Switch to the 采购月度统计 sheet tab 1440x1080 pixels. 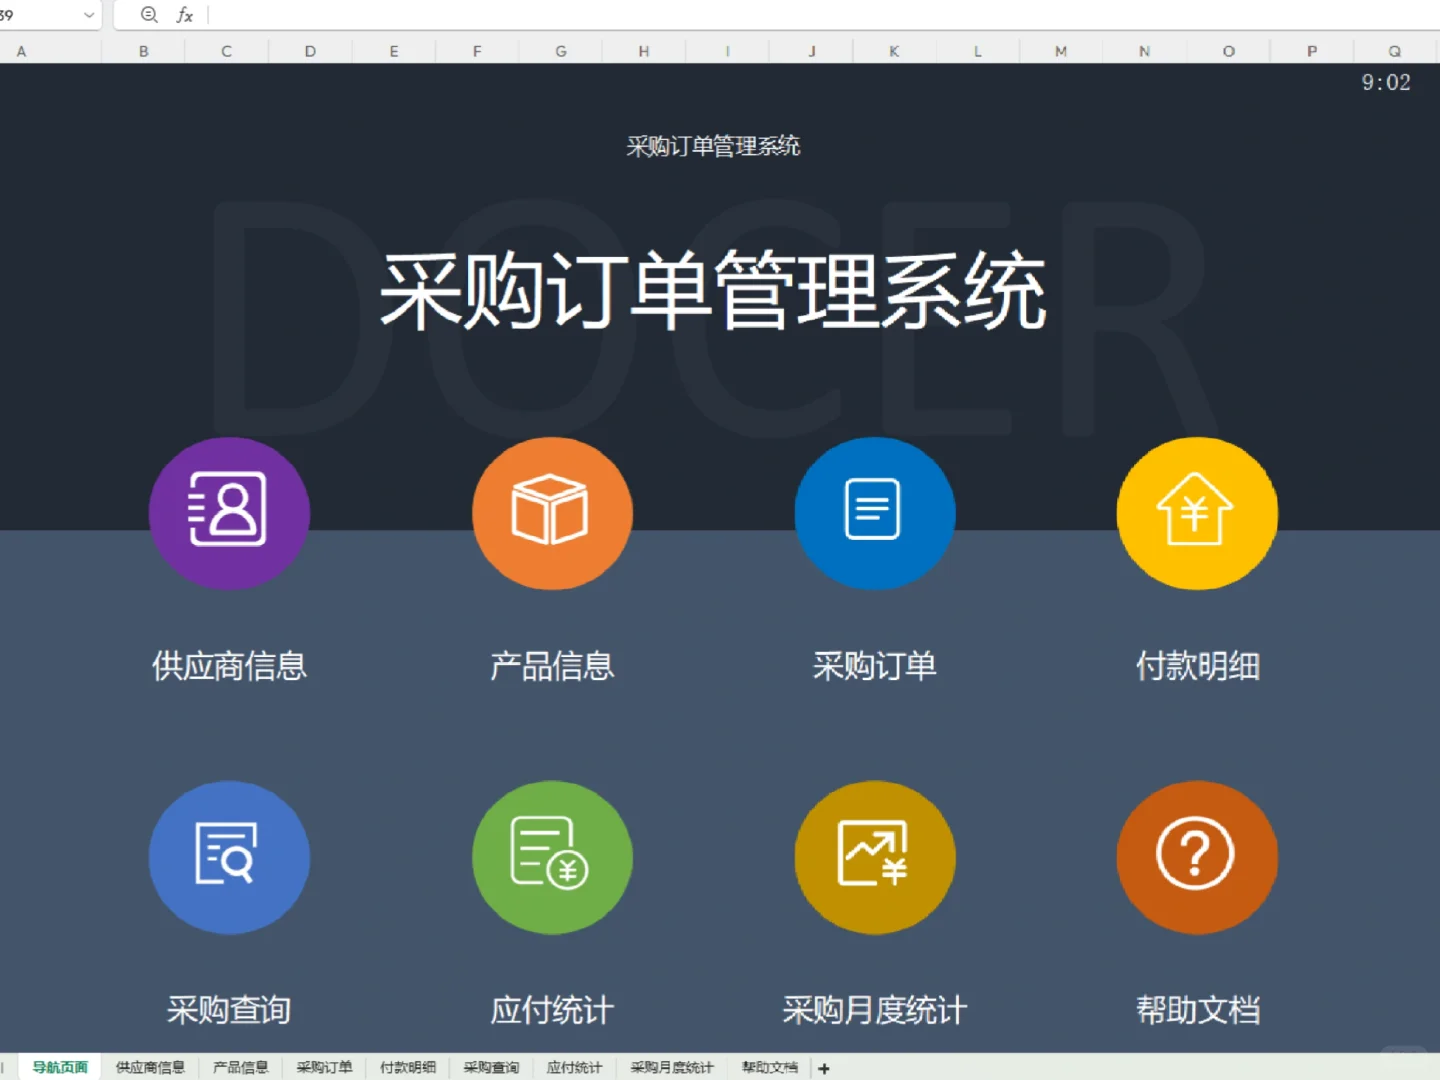(671, 1067)
